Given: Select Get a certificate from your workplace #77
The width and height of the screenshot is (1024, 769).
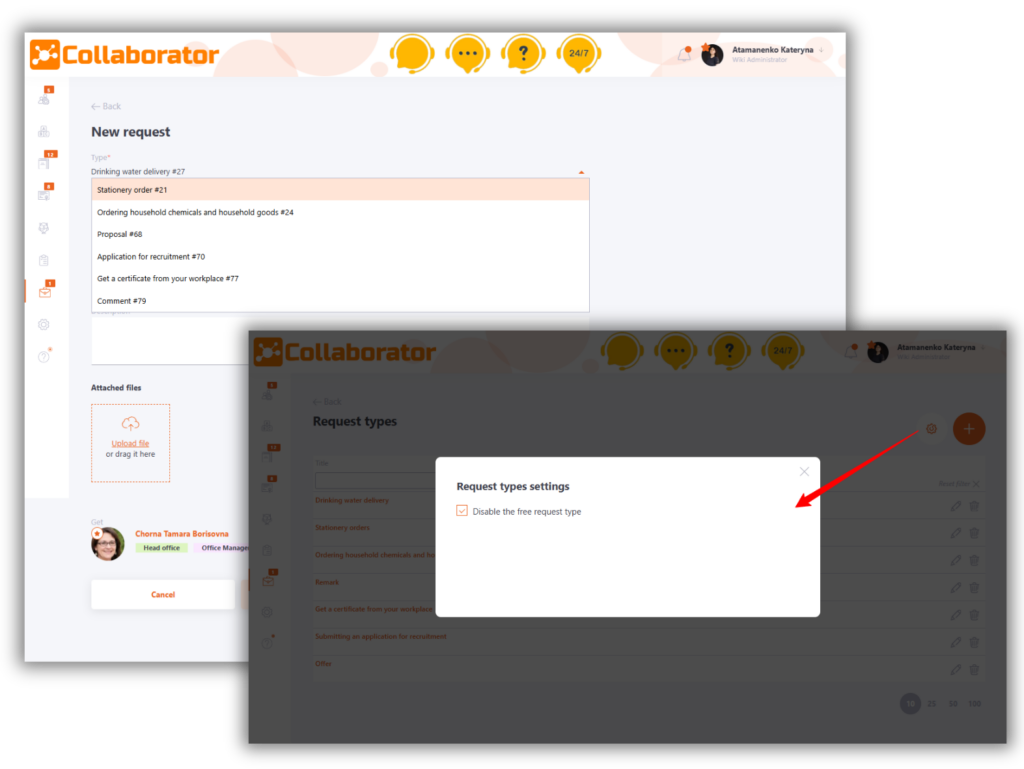Looking at the screenshot, I should tap(340, 279).
